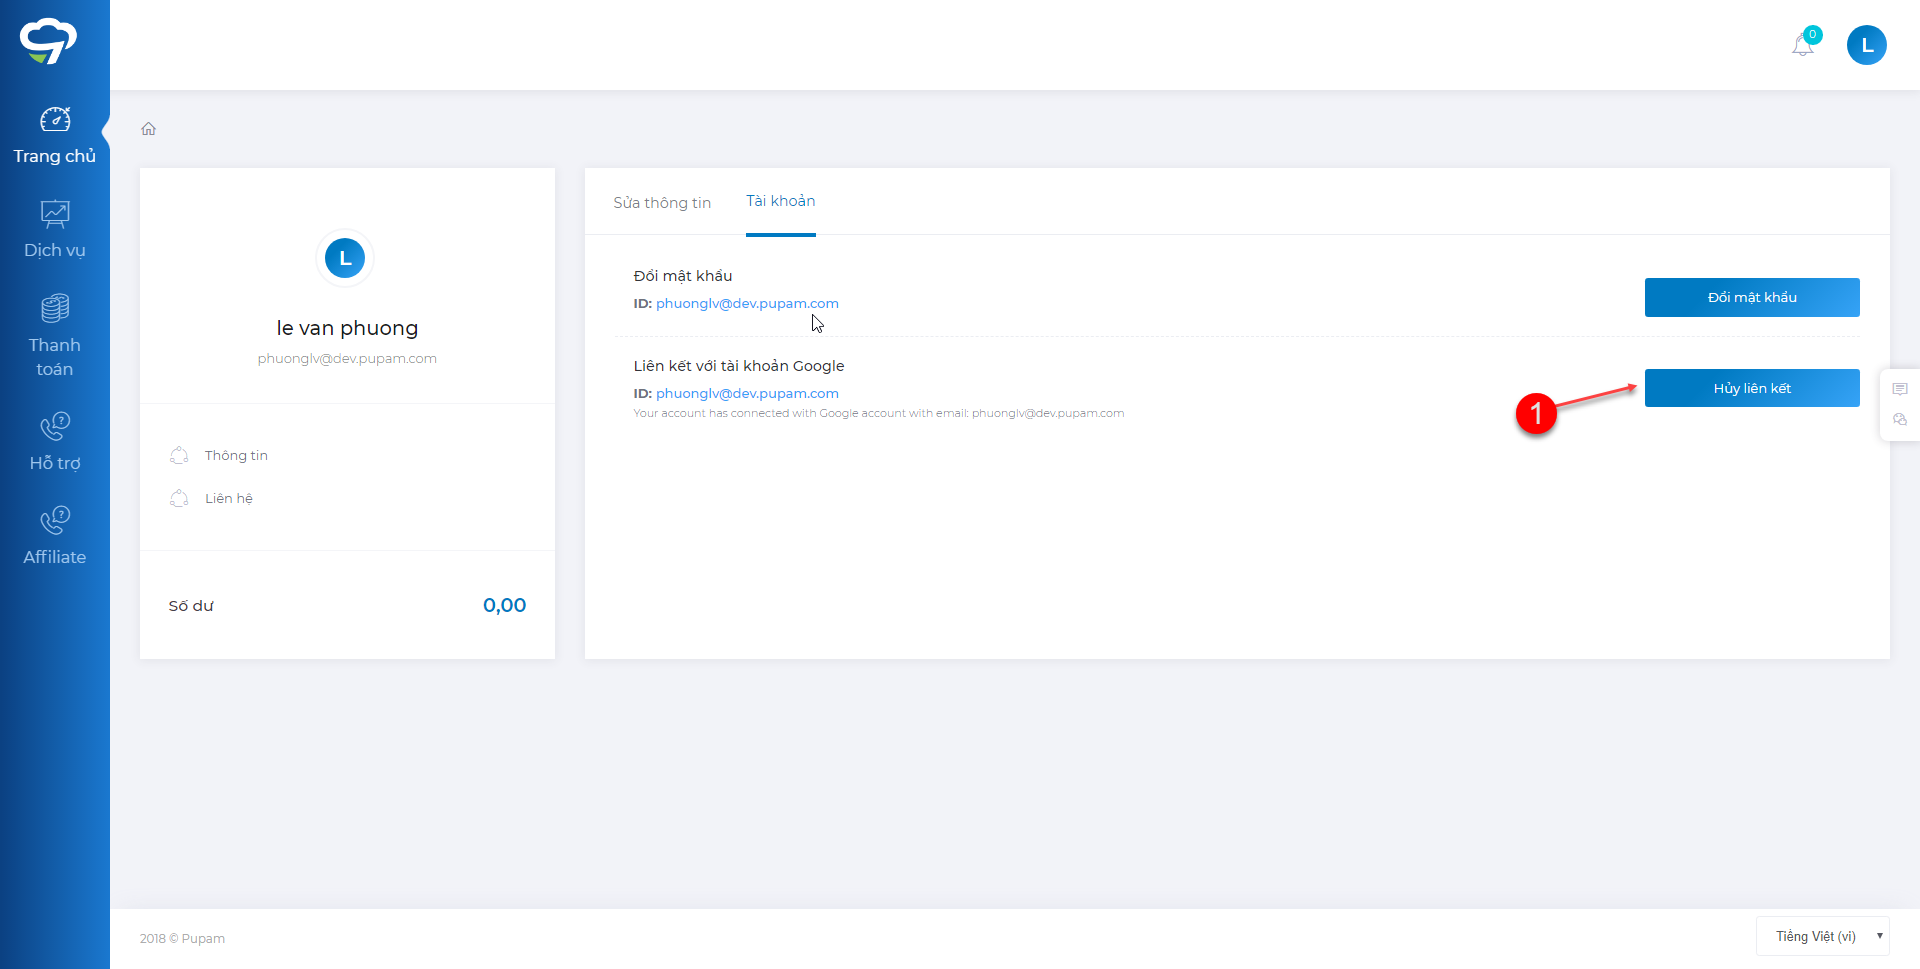Click the home breadcrumb icon
Viewport: 1920px width, 969px height.
149,129
